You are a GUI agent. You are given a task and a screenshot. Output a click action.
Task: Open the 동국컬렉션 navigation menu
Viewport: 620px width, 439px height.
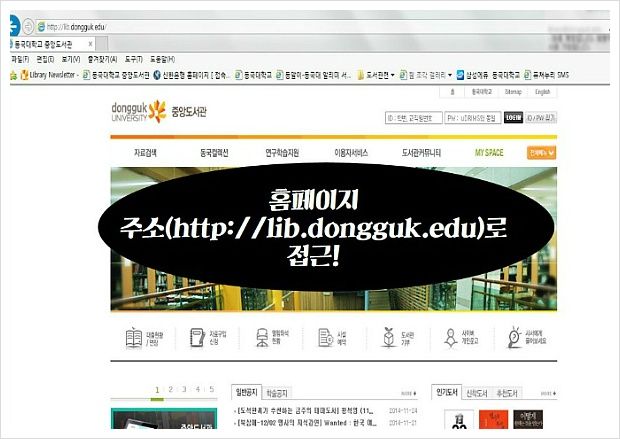[214, 153]
